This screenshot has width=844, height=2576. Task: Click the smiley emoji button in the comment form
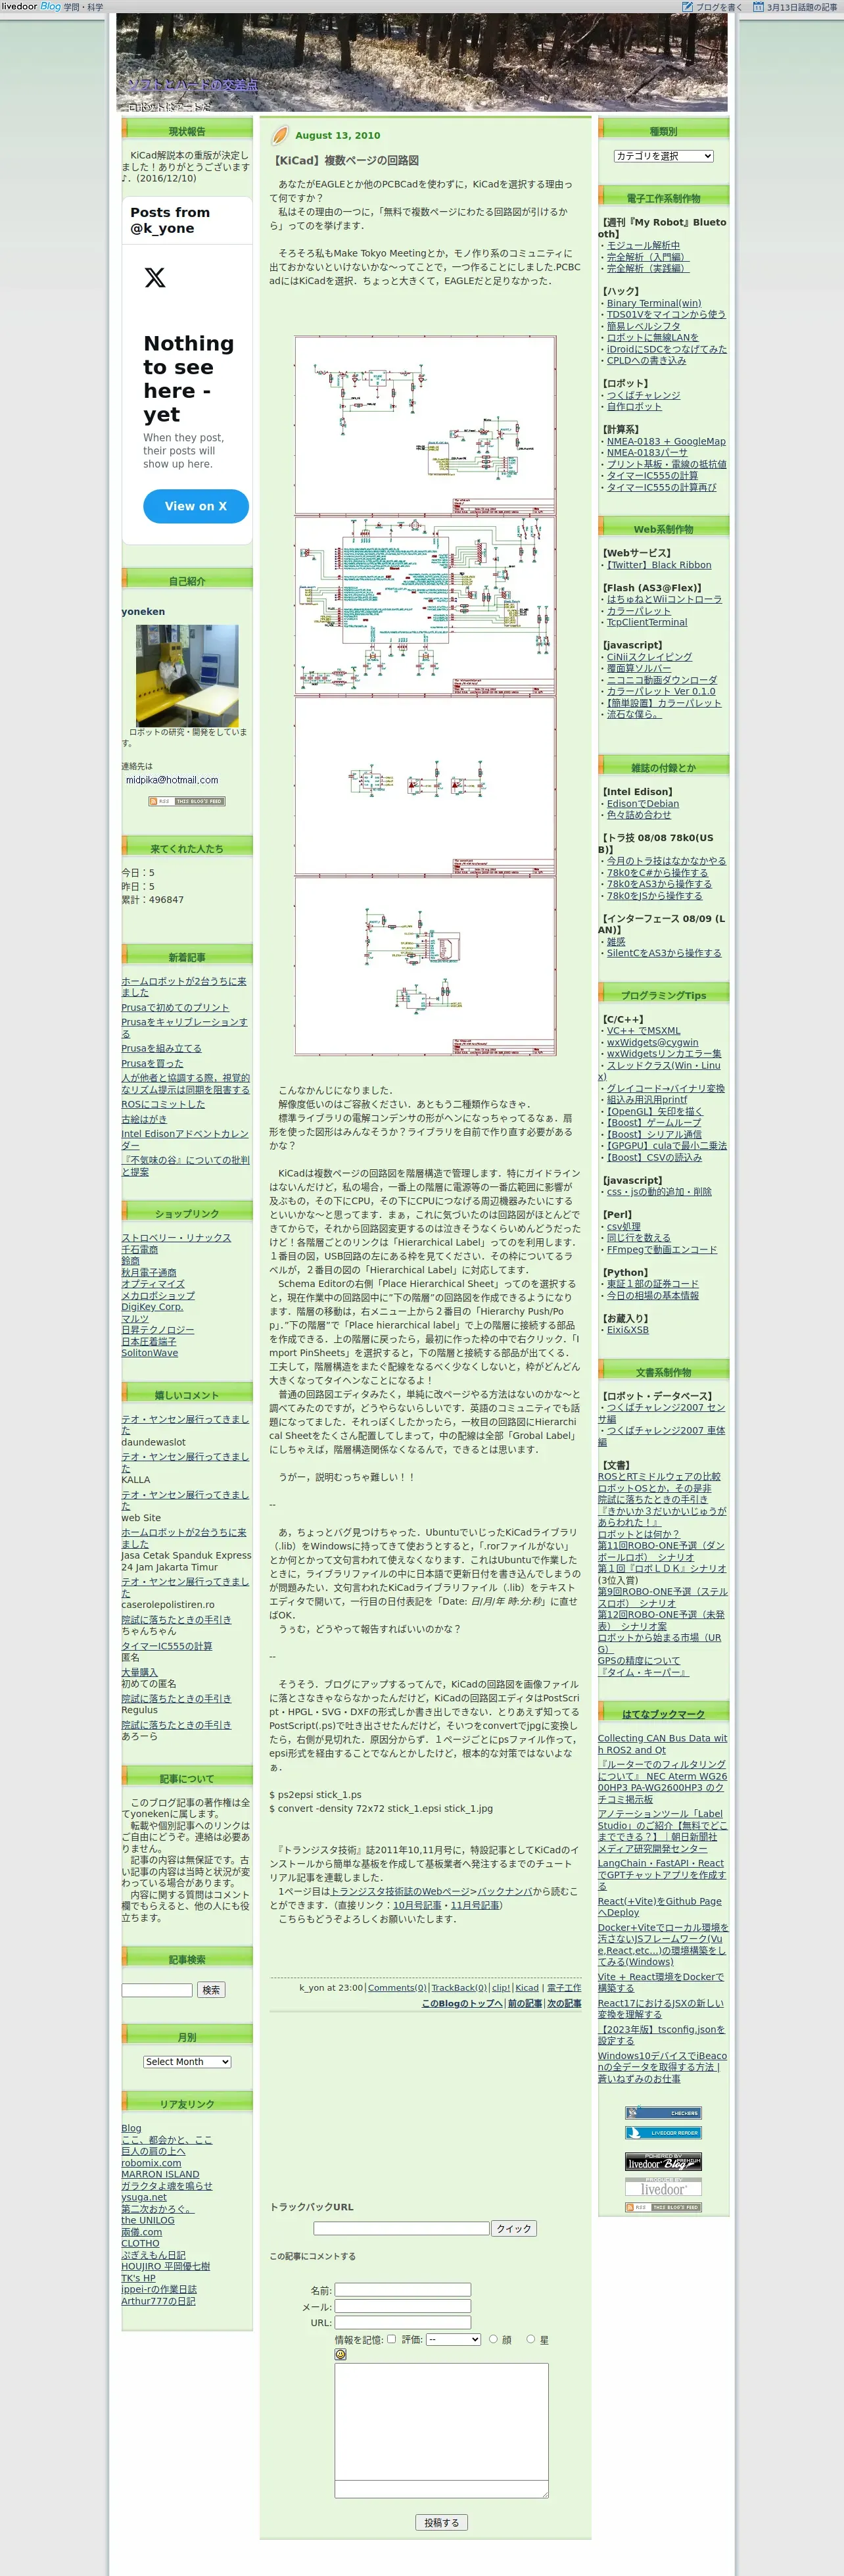click(340, 2354)
